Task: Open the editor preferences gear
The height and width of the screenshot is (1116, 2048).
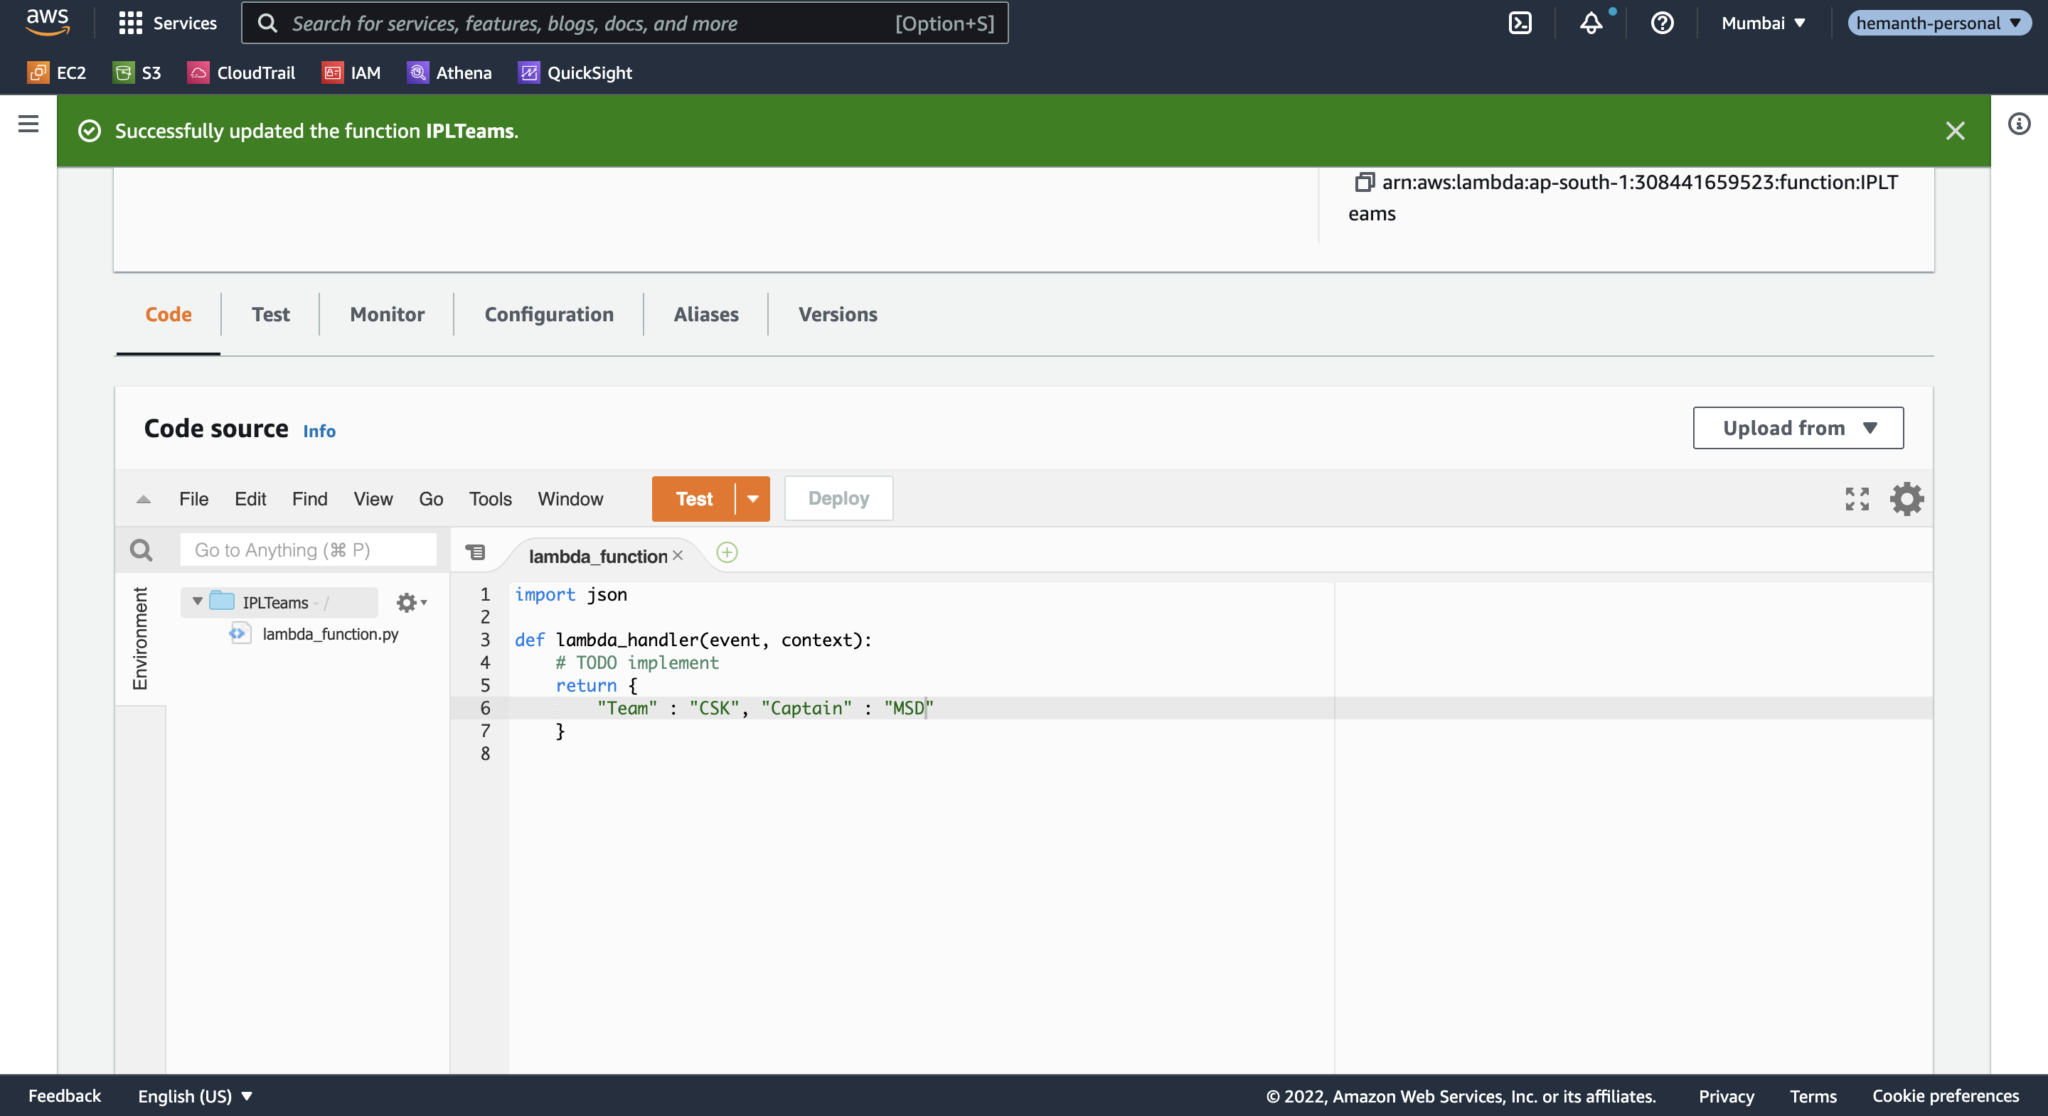Action: 1906,498
